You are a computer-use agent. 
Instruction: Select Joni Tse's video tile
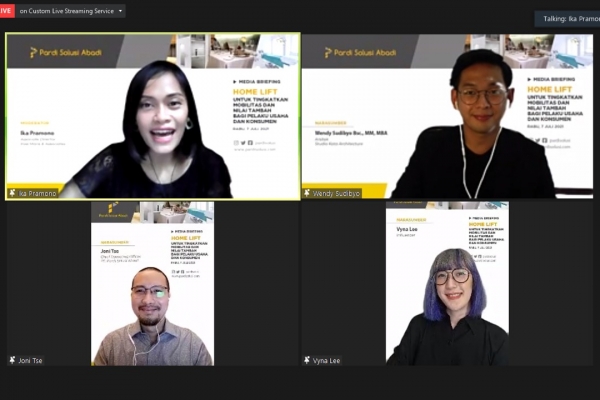[x=152, y=283]
